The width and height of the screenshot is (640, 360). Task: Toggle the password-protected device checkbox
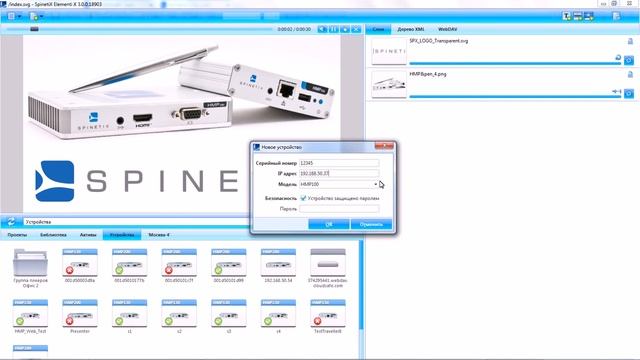(x=303, y=198)
